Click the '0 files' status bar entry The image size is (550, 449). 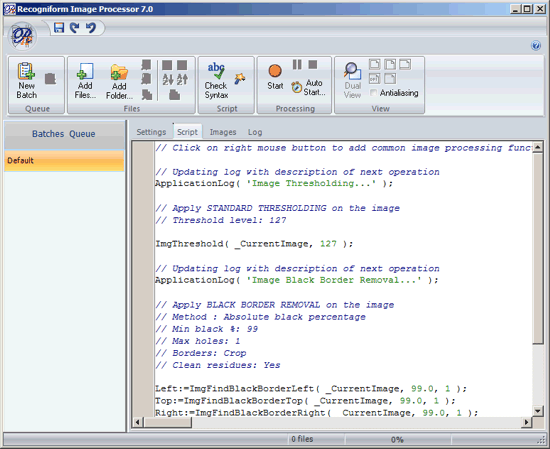tap(302, 439)
